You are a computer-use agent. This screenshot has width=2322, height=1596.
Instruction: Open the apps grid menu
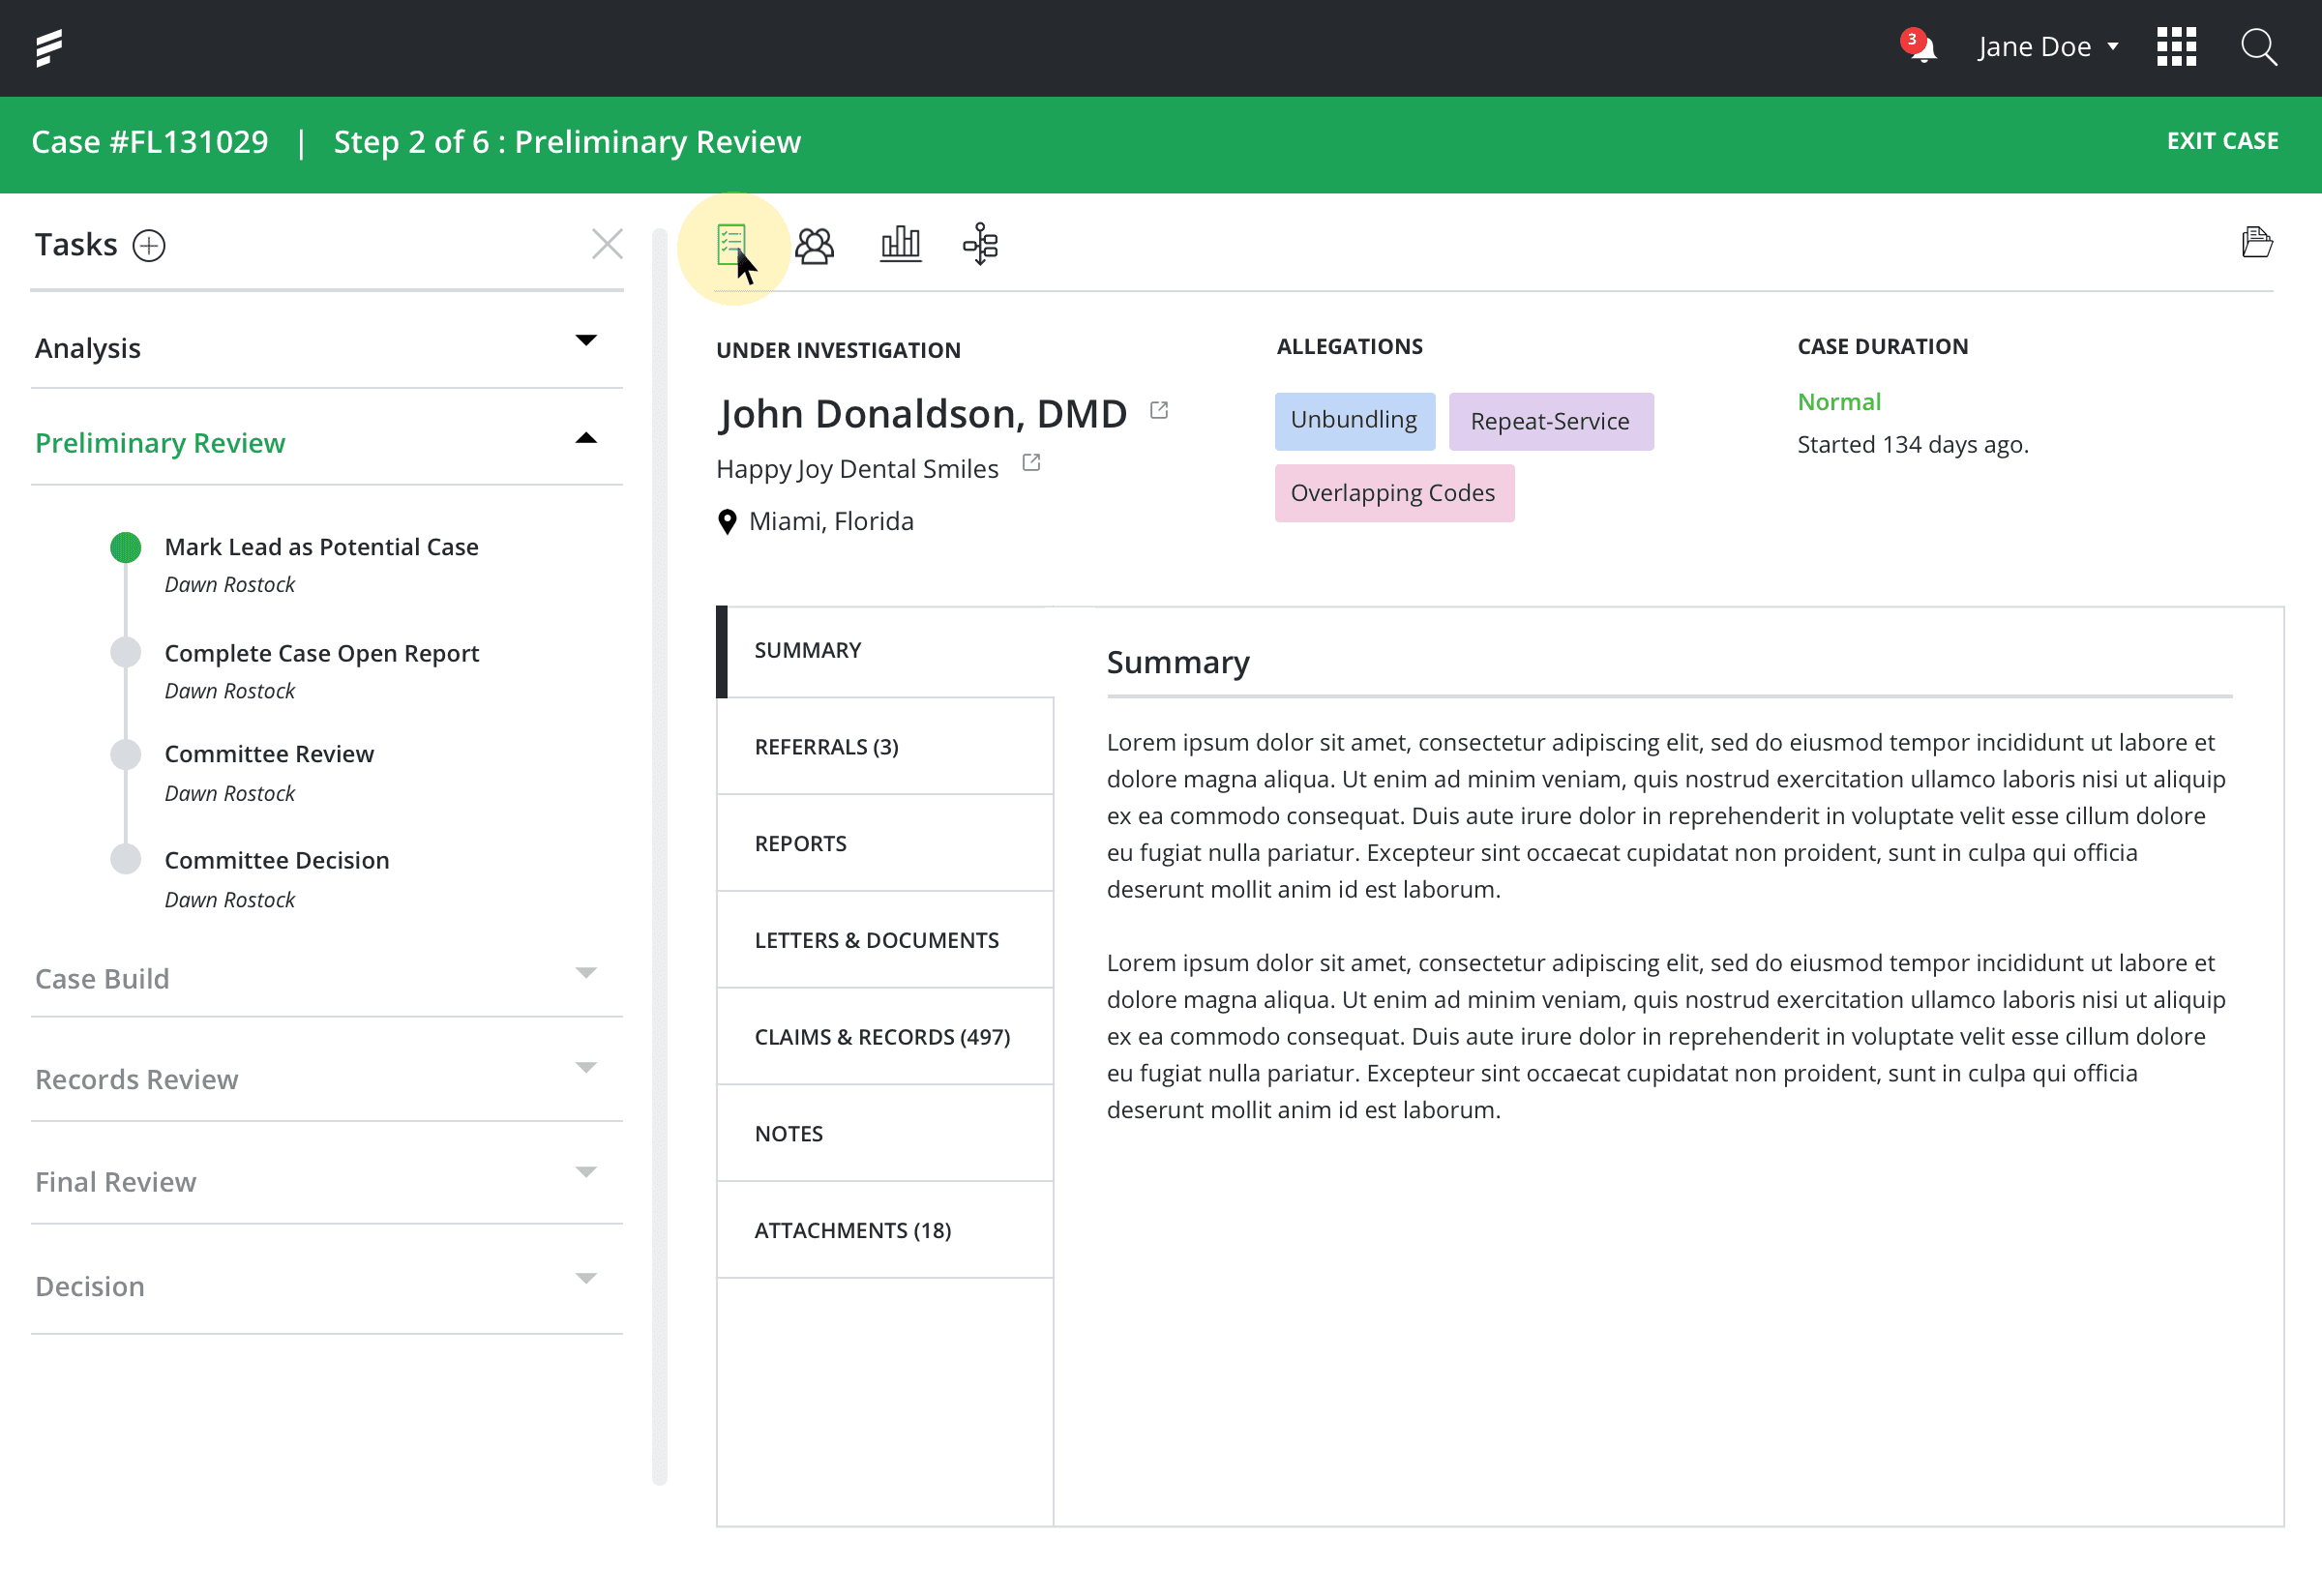pyautogui.click(x=2176, y=47)
